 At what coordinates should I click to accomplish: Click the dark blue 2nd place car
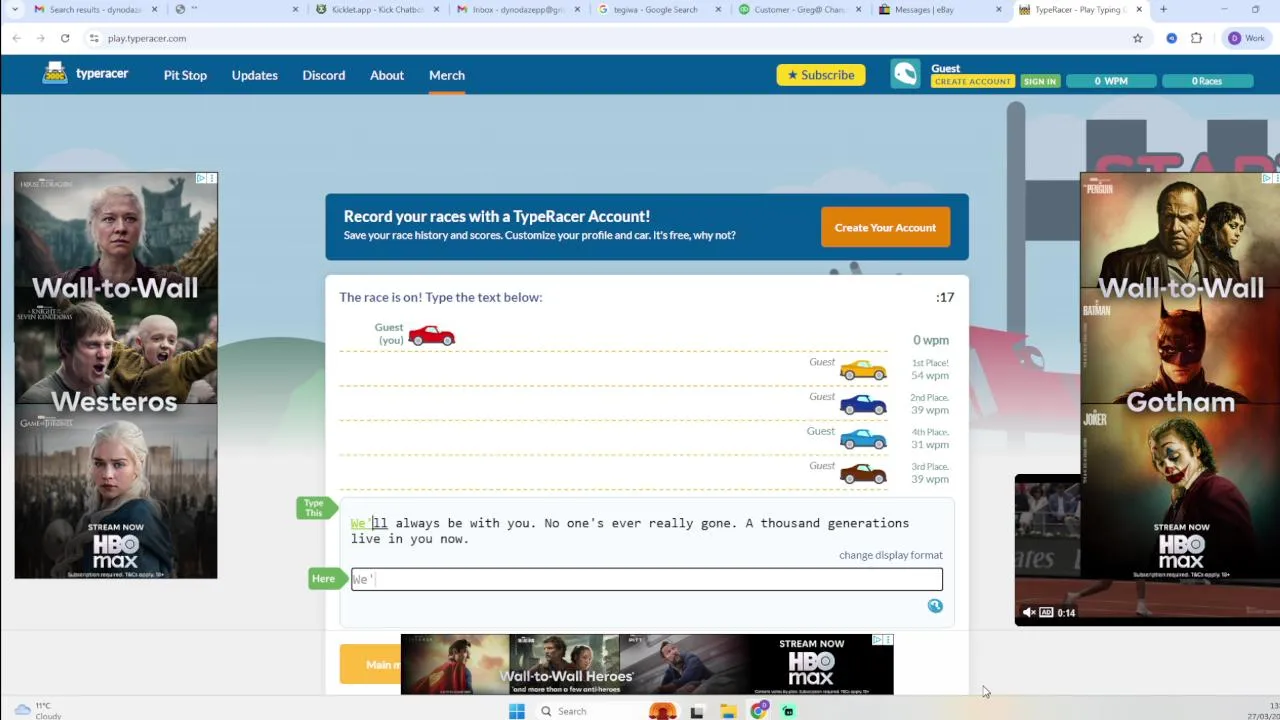863,405
